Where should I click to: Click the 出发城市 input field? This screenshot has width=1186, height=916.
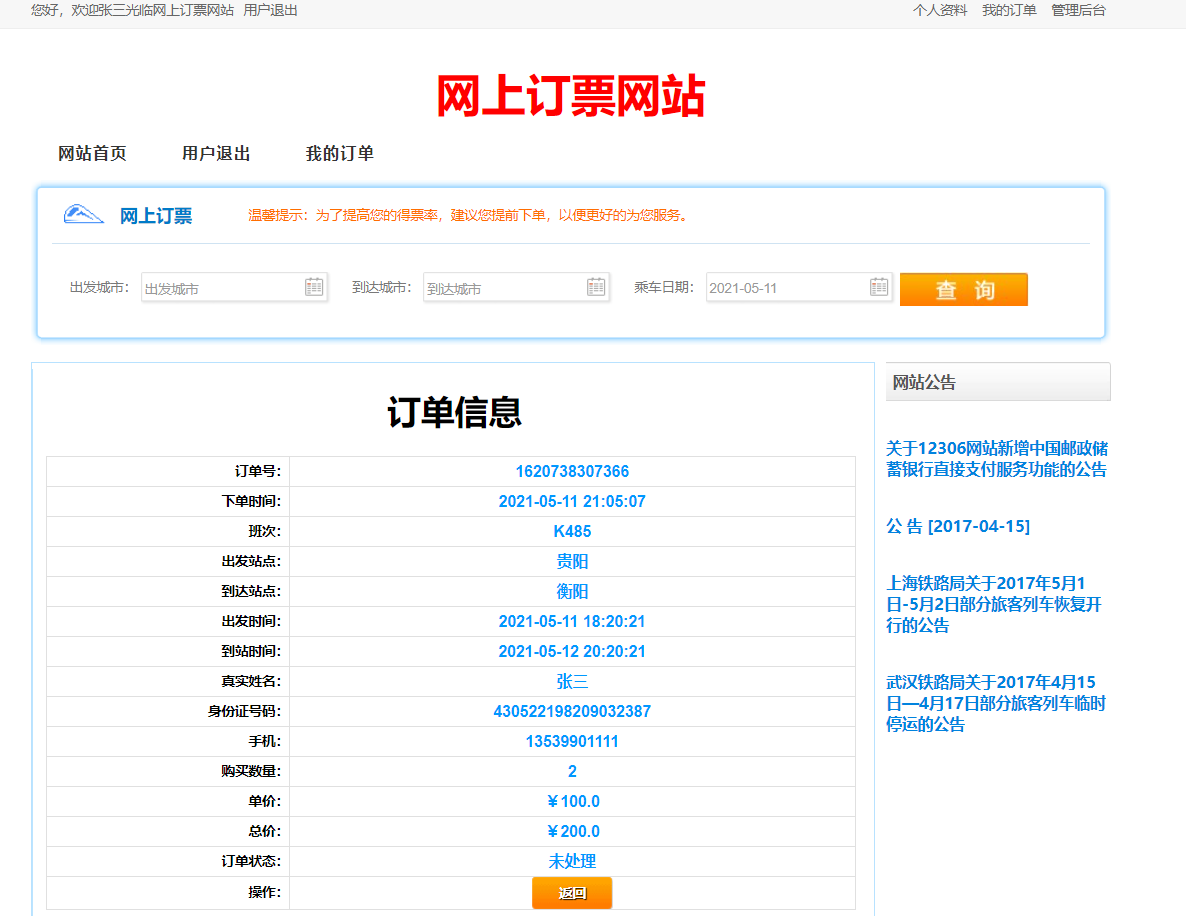(x=234, y=287)
